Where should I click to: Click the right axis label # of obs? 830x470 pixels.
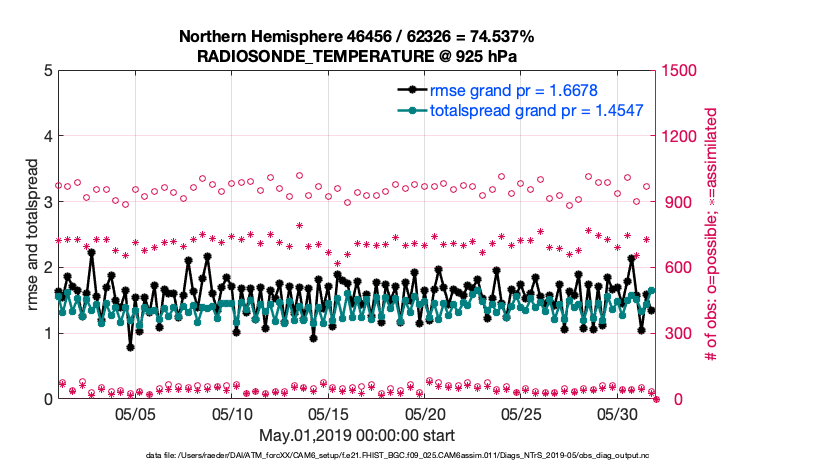click(x=713, y=234)
